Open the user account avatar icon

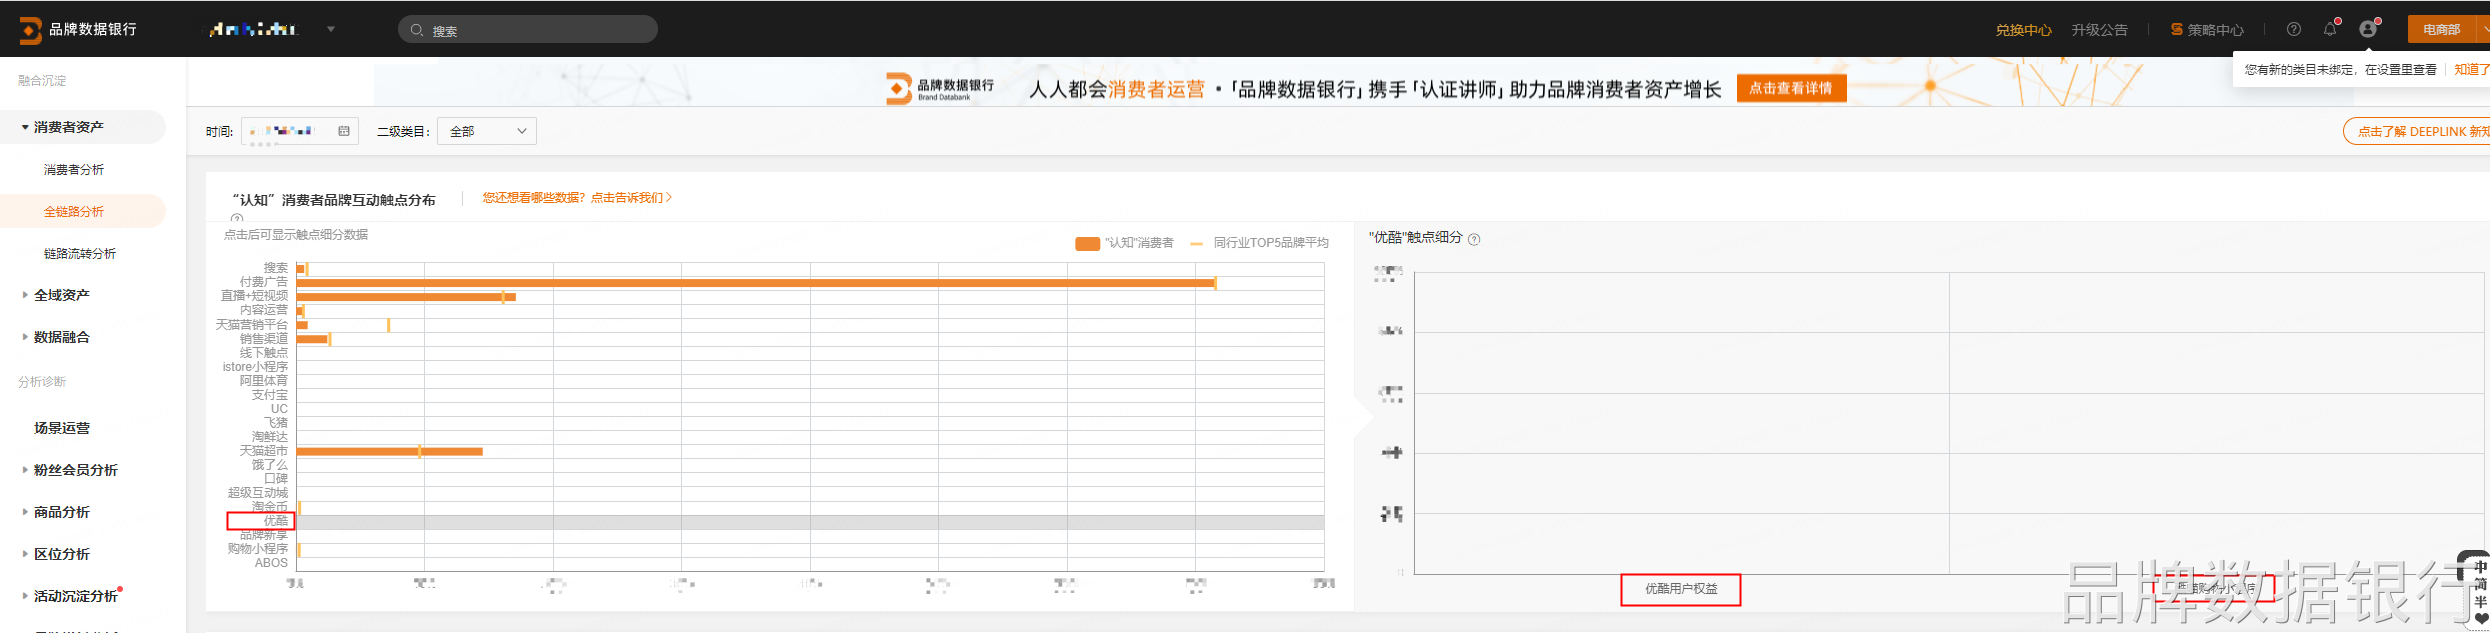[x=2368, y=29]
